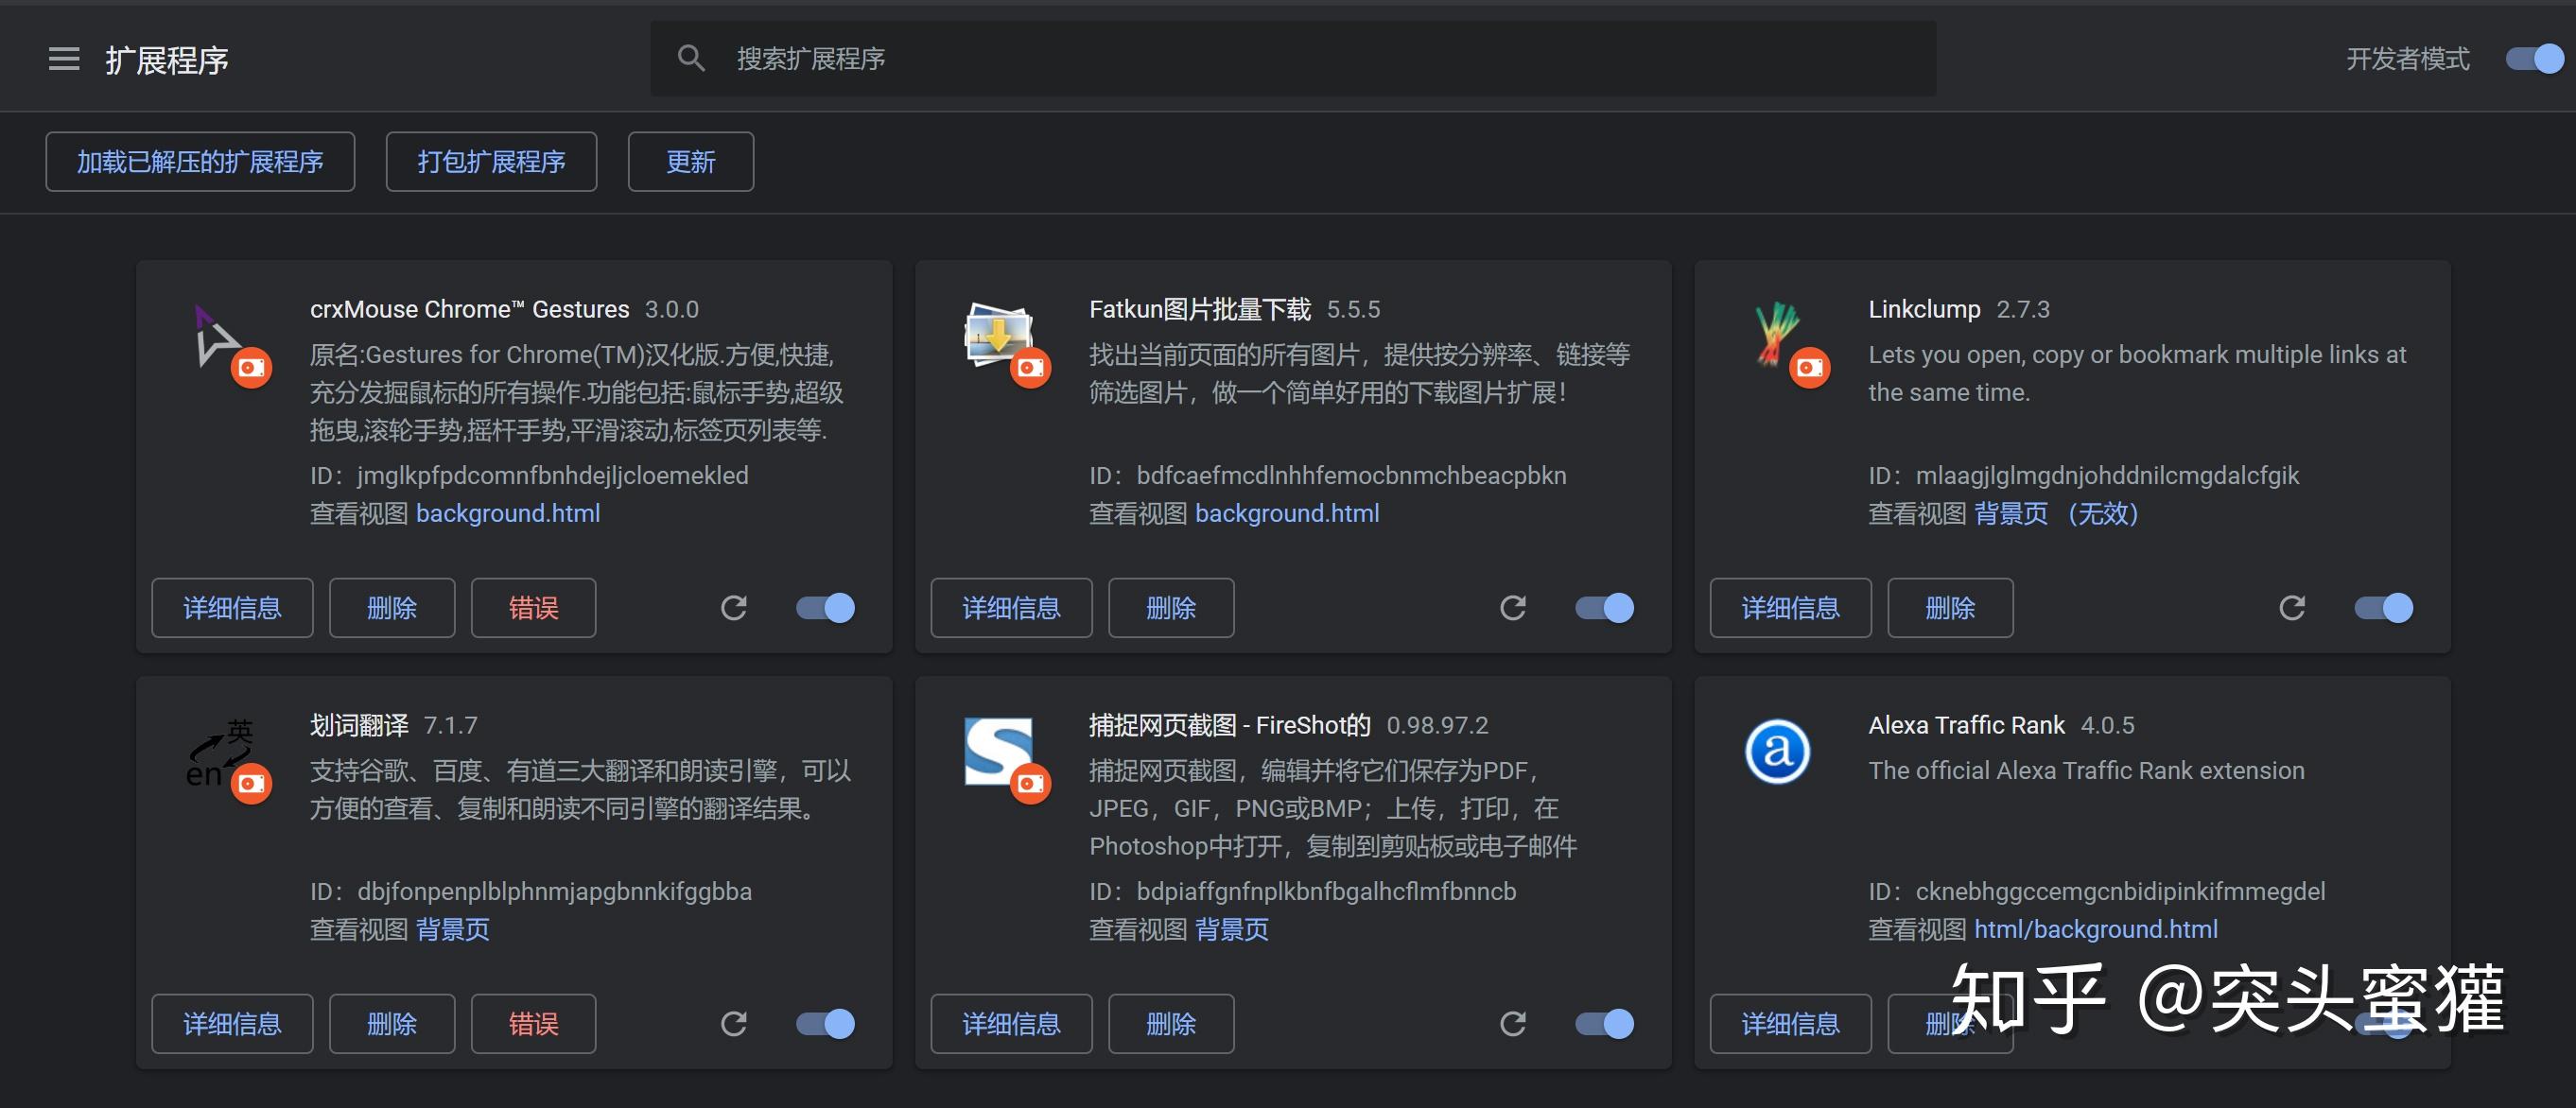Screen dimensions: 2576x1108
Task: Open 划词翻译 背景页 link
Action: tap(453, 930)
